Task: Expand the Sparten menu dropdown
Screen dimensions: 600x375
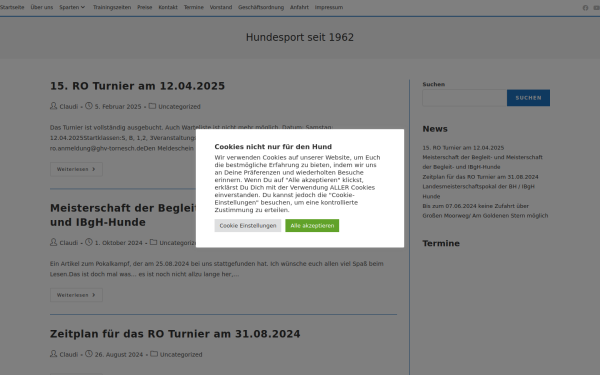Action: 72,7
